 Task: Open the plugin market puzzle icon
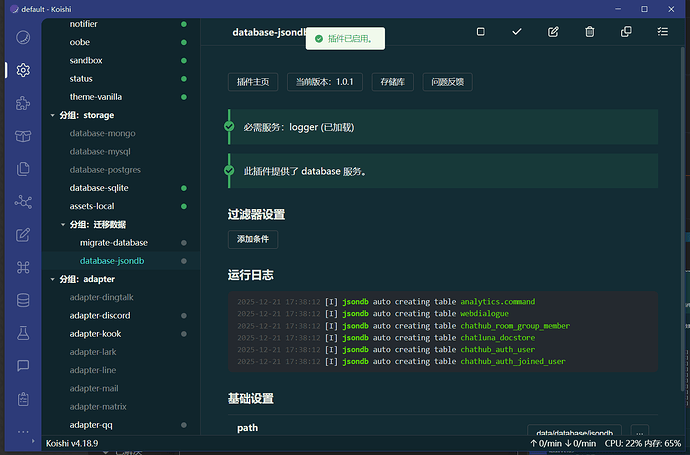(23, 103)
